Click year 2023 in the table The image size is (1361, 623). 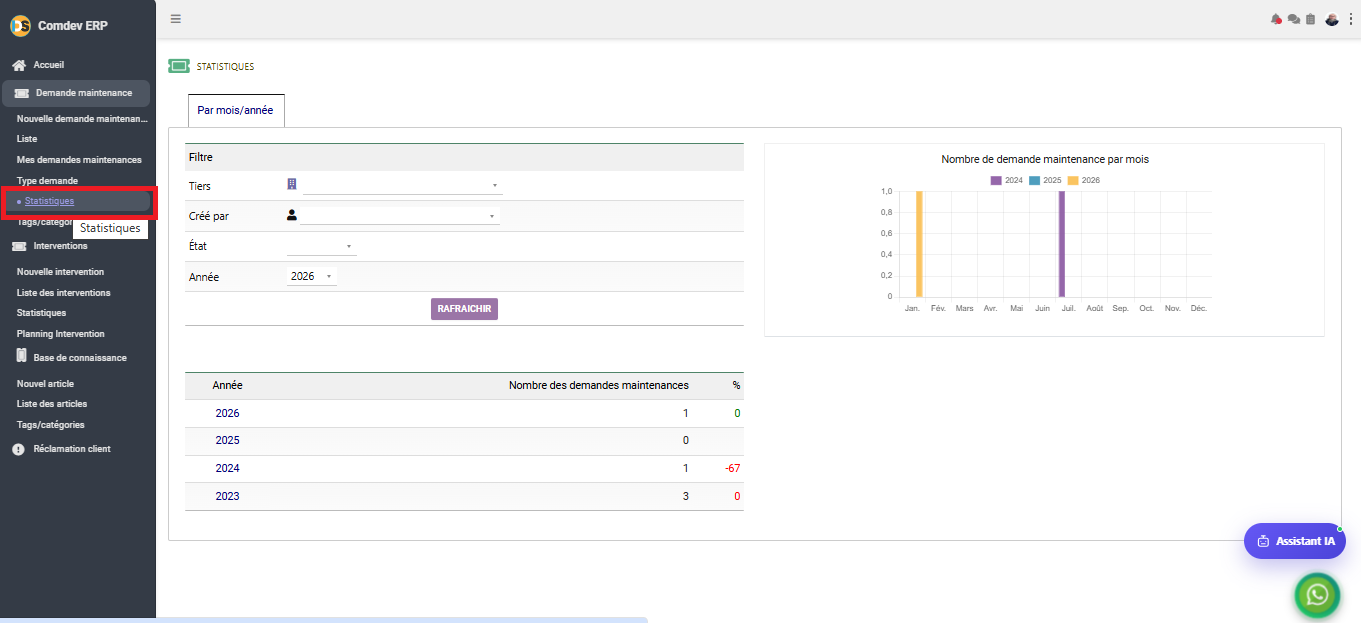(227, 496)
